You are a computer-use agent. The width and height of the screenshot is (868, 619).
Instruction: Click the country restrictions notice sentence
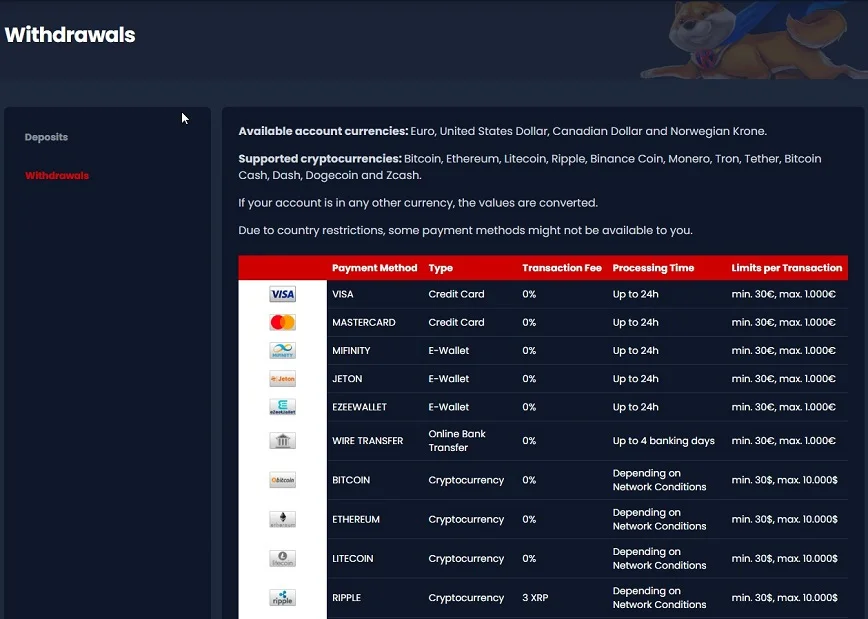coord(465,230)
